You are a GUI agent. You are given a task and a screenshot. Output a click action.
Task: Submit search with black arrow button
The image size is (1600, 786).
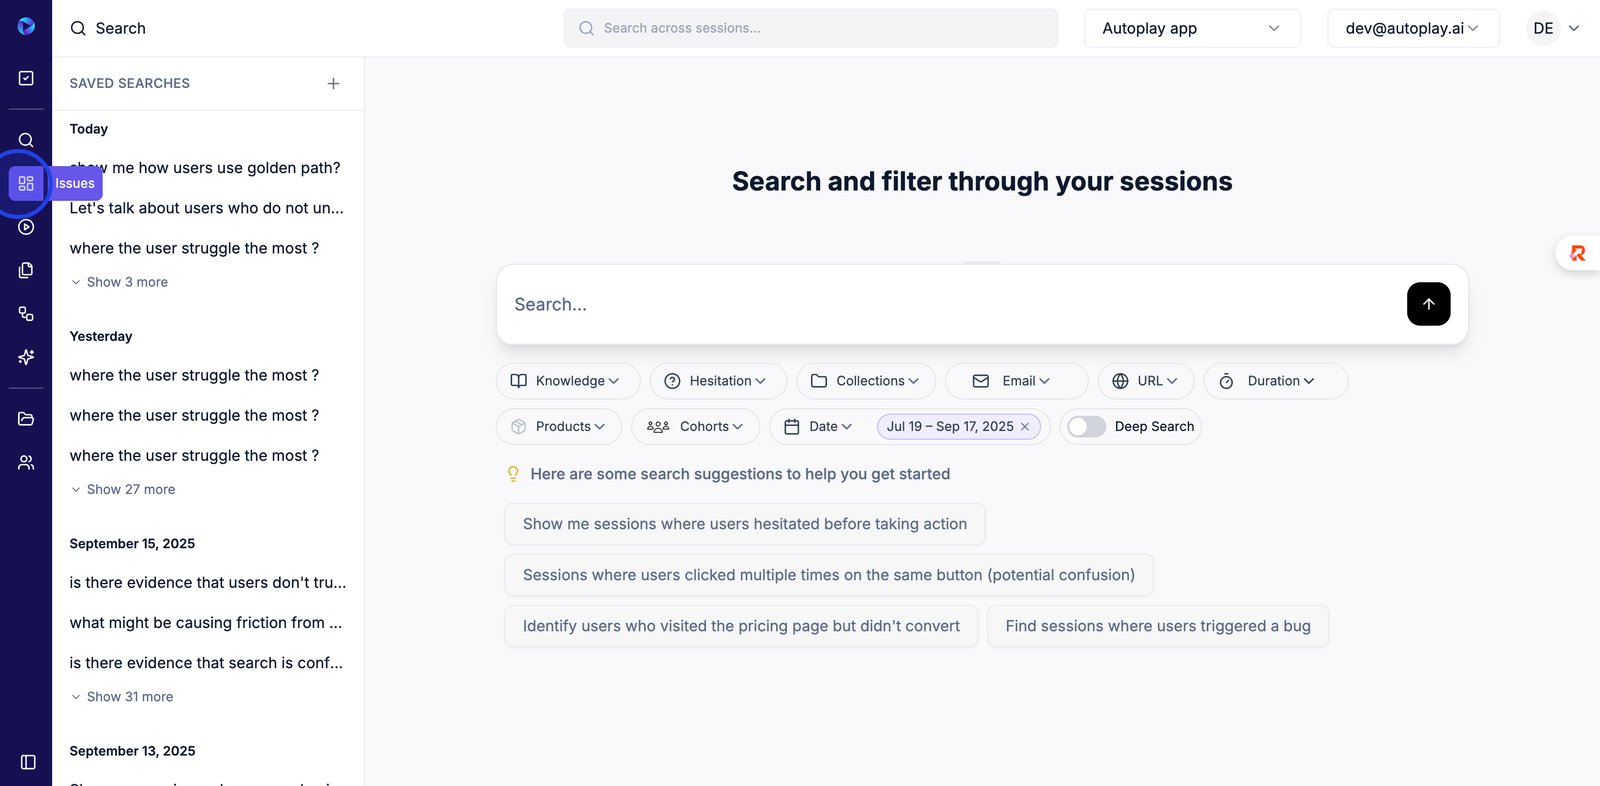[x=1428, y=304]
